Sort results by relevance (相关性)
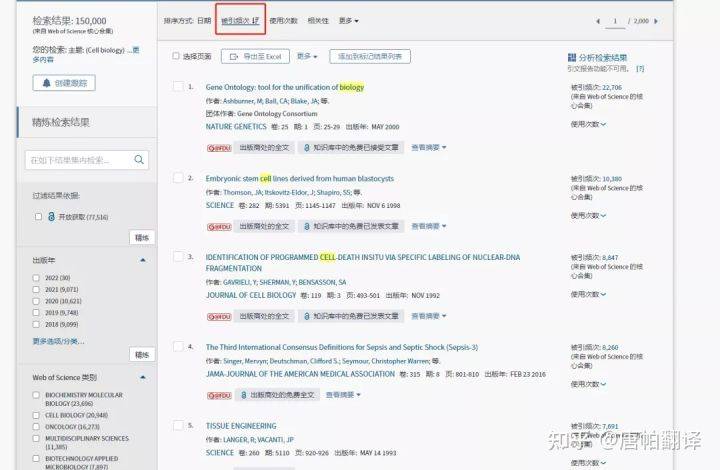The height and width of the screenshot is (470, 720). (x=318, y=21)
